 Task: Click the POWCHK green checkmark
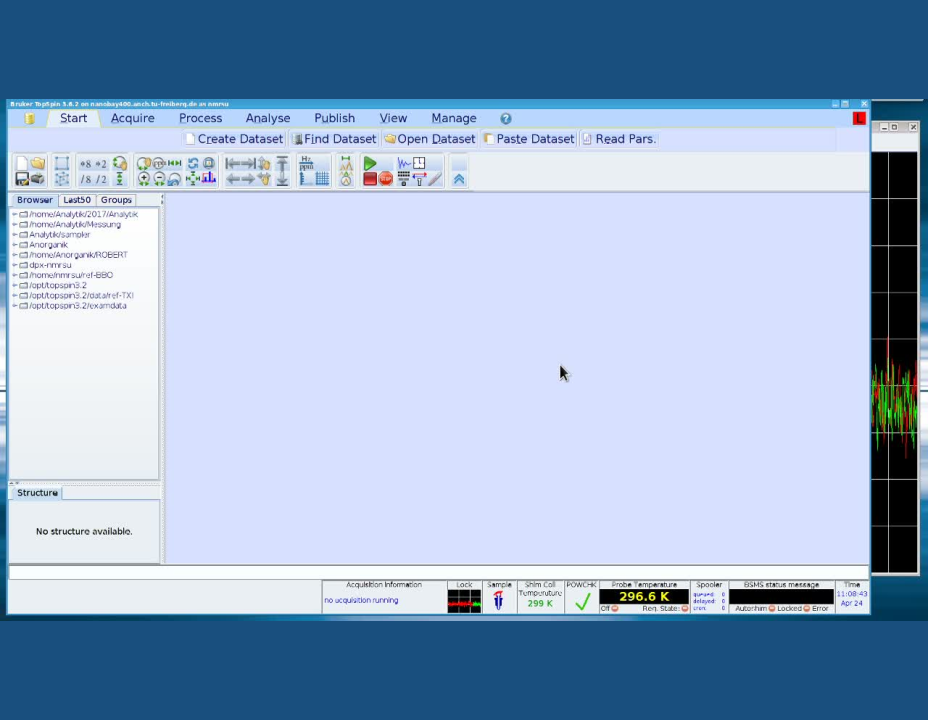582,602
